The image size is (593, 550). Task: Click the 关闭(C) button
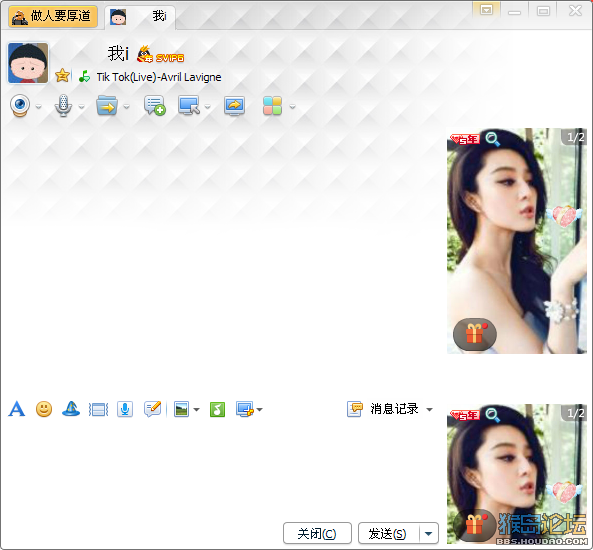[317, 534]
